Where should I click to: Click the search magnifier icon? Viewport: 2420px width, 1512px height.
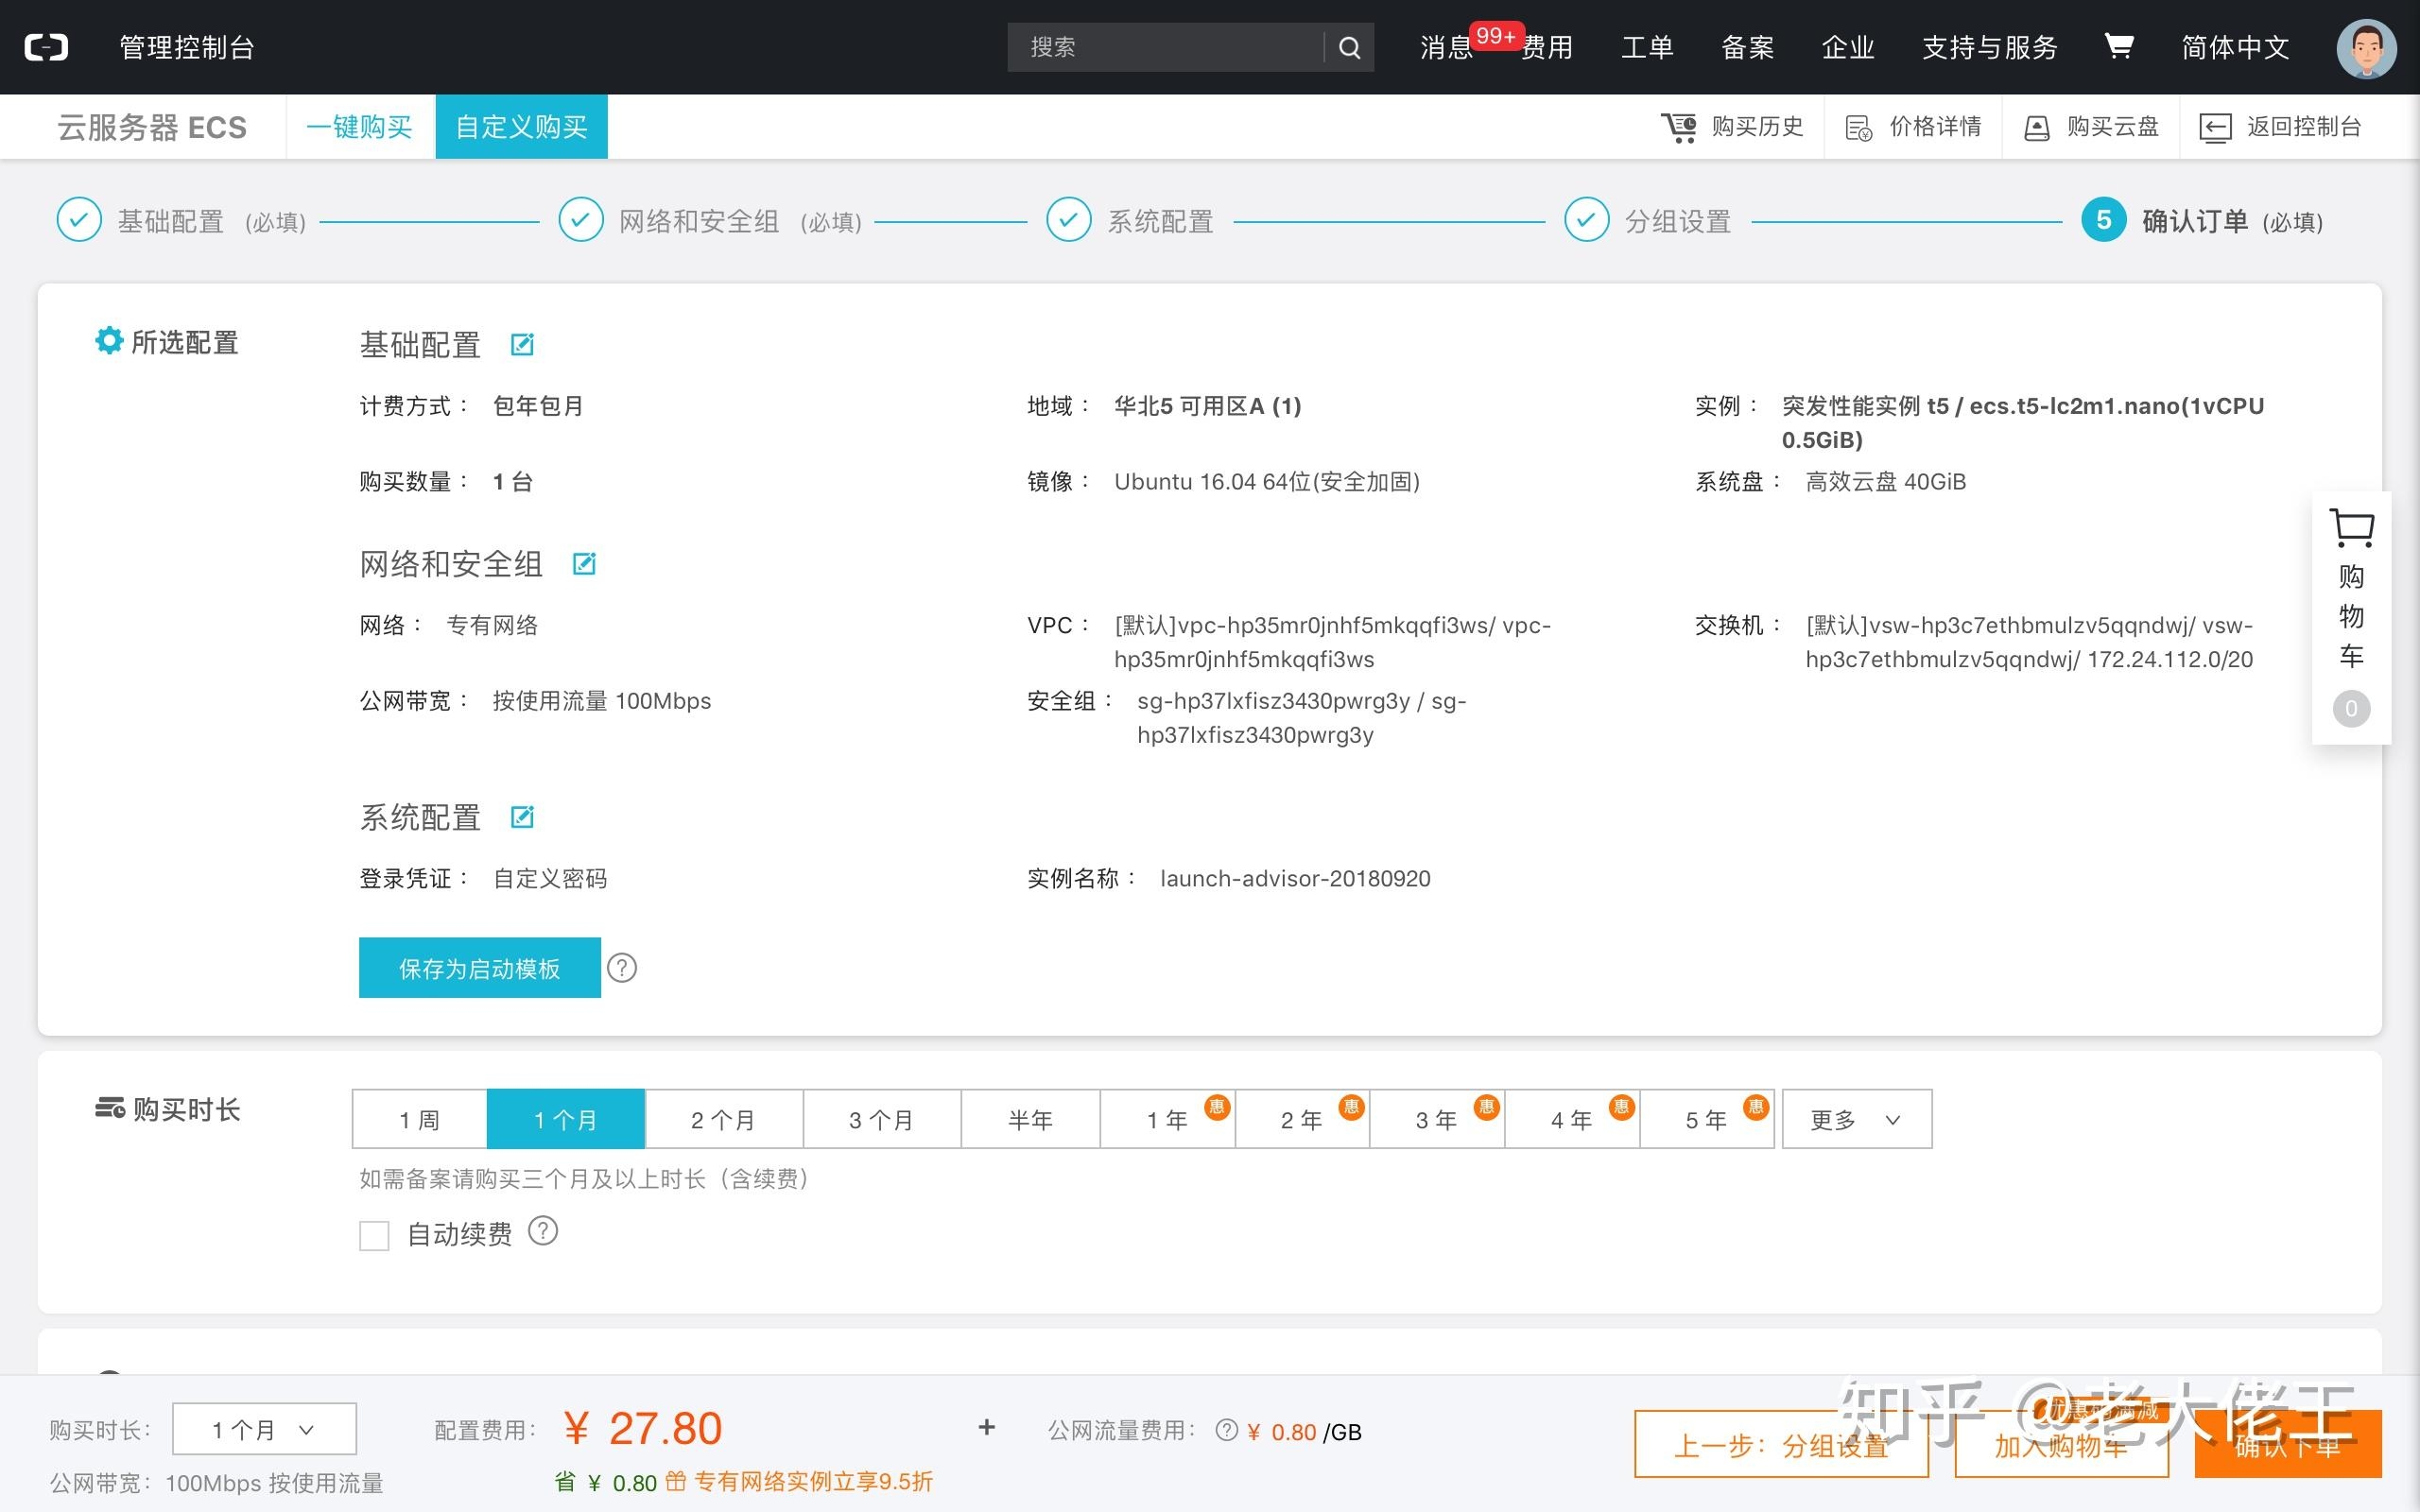[1349, 47]
